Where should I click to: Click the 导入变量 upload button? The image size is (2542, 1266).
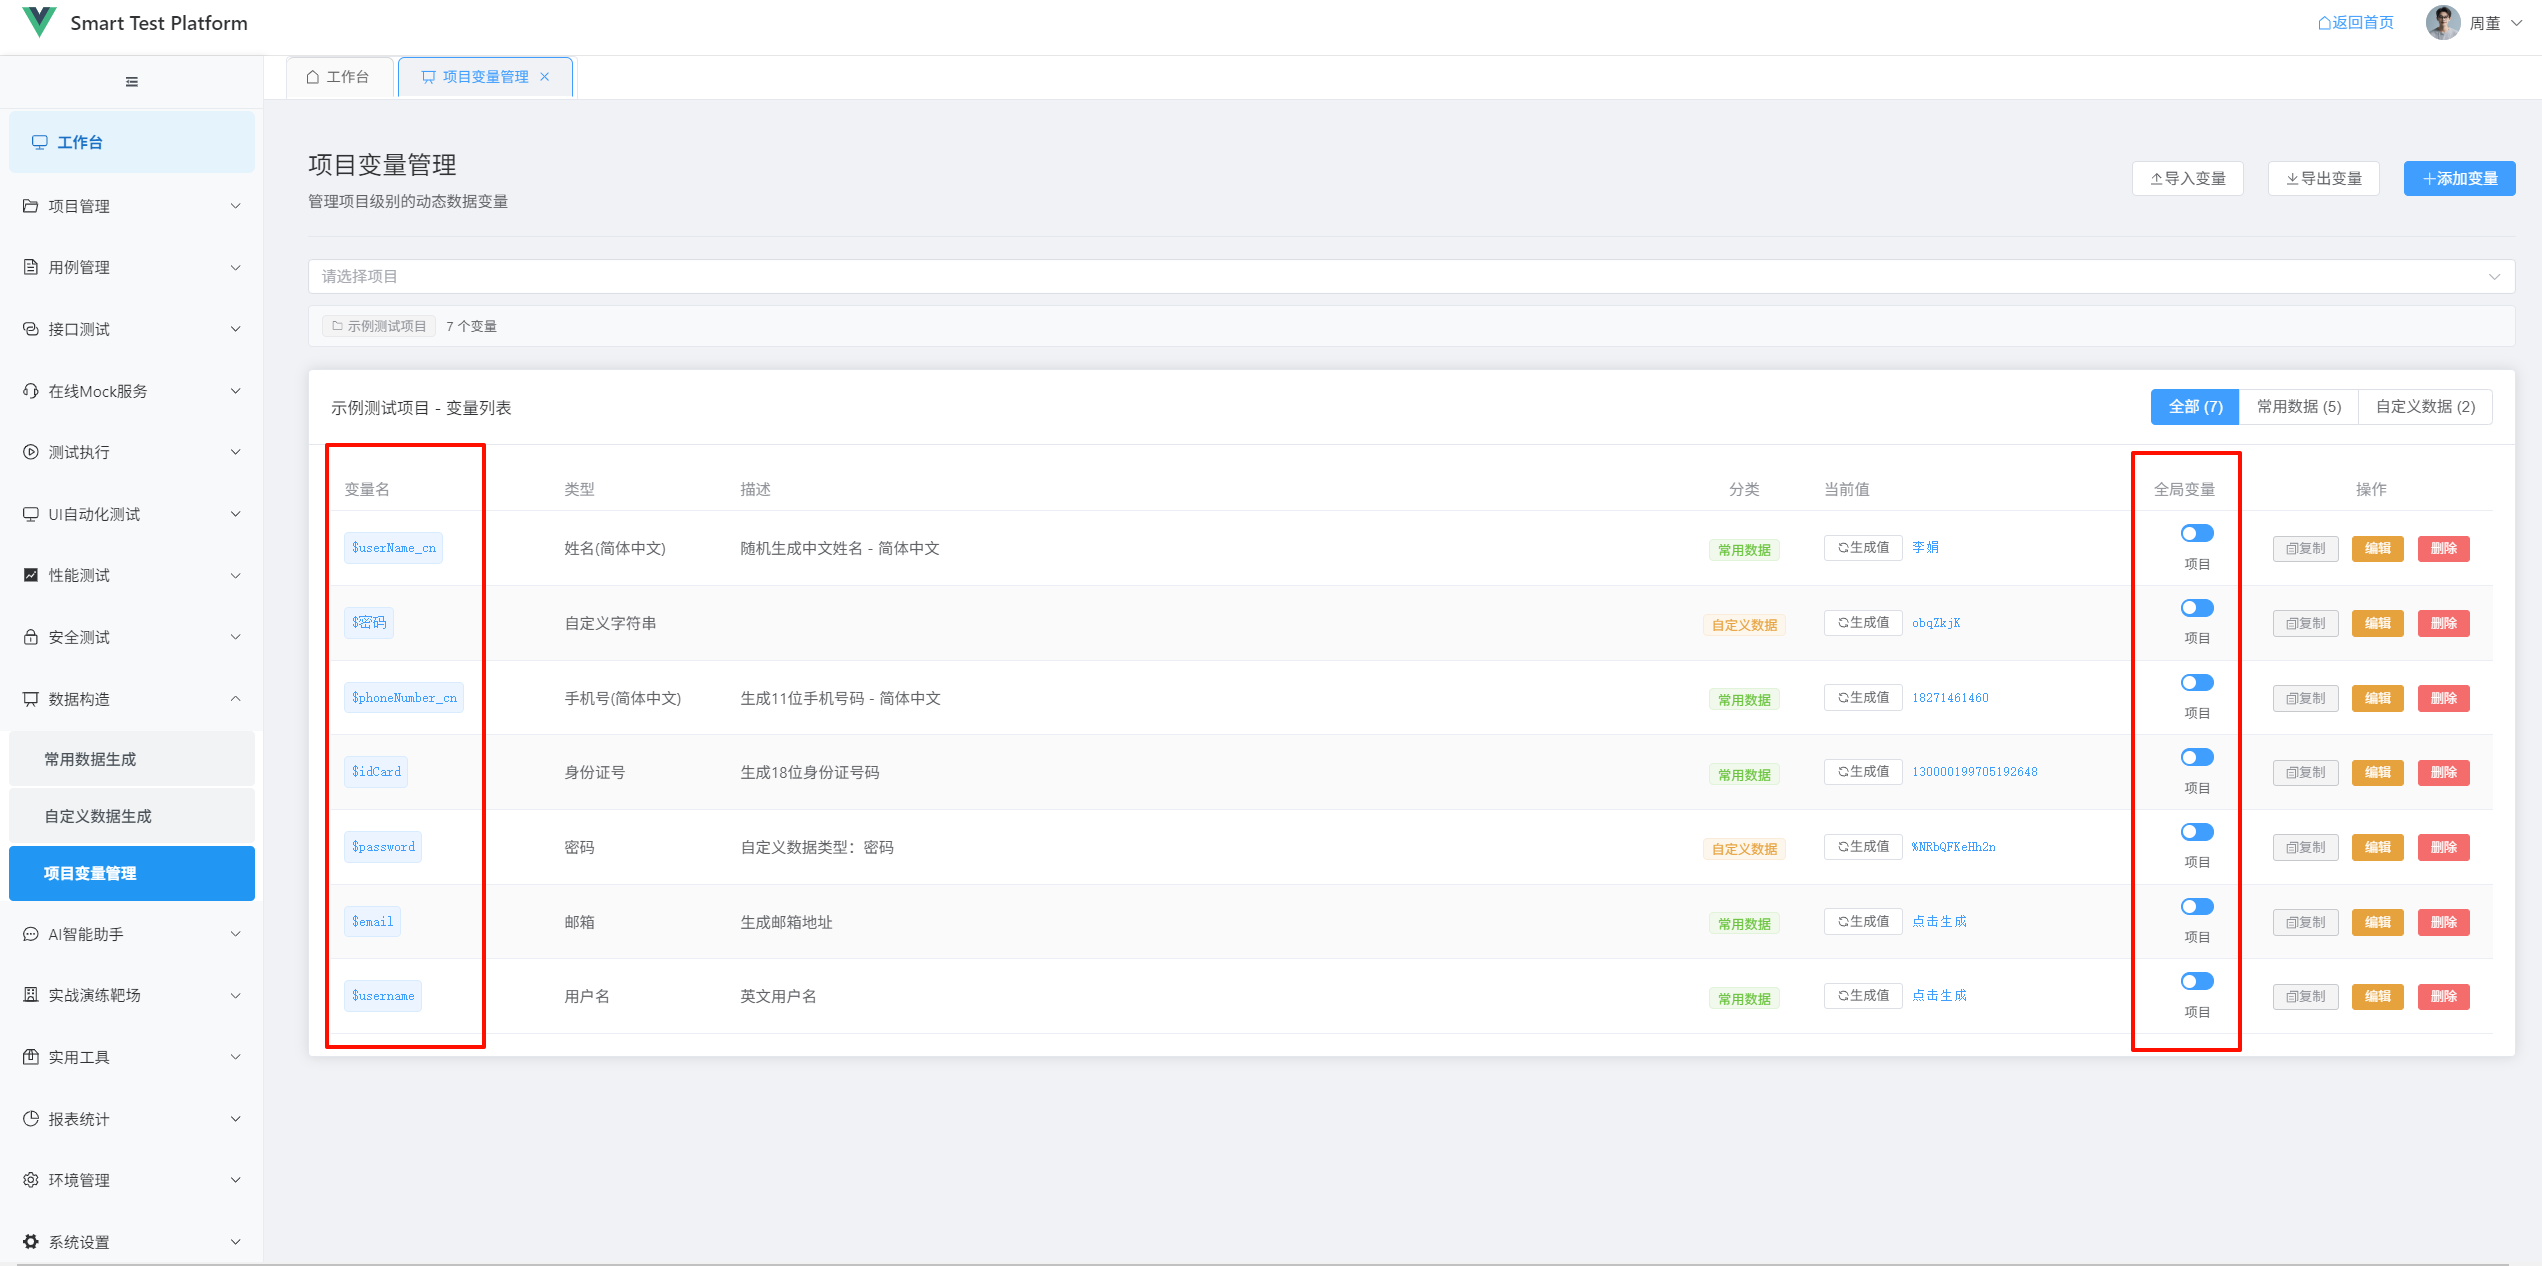2187,179
